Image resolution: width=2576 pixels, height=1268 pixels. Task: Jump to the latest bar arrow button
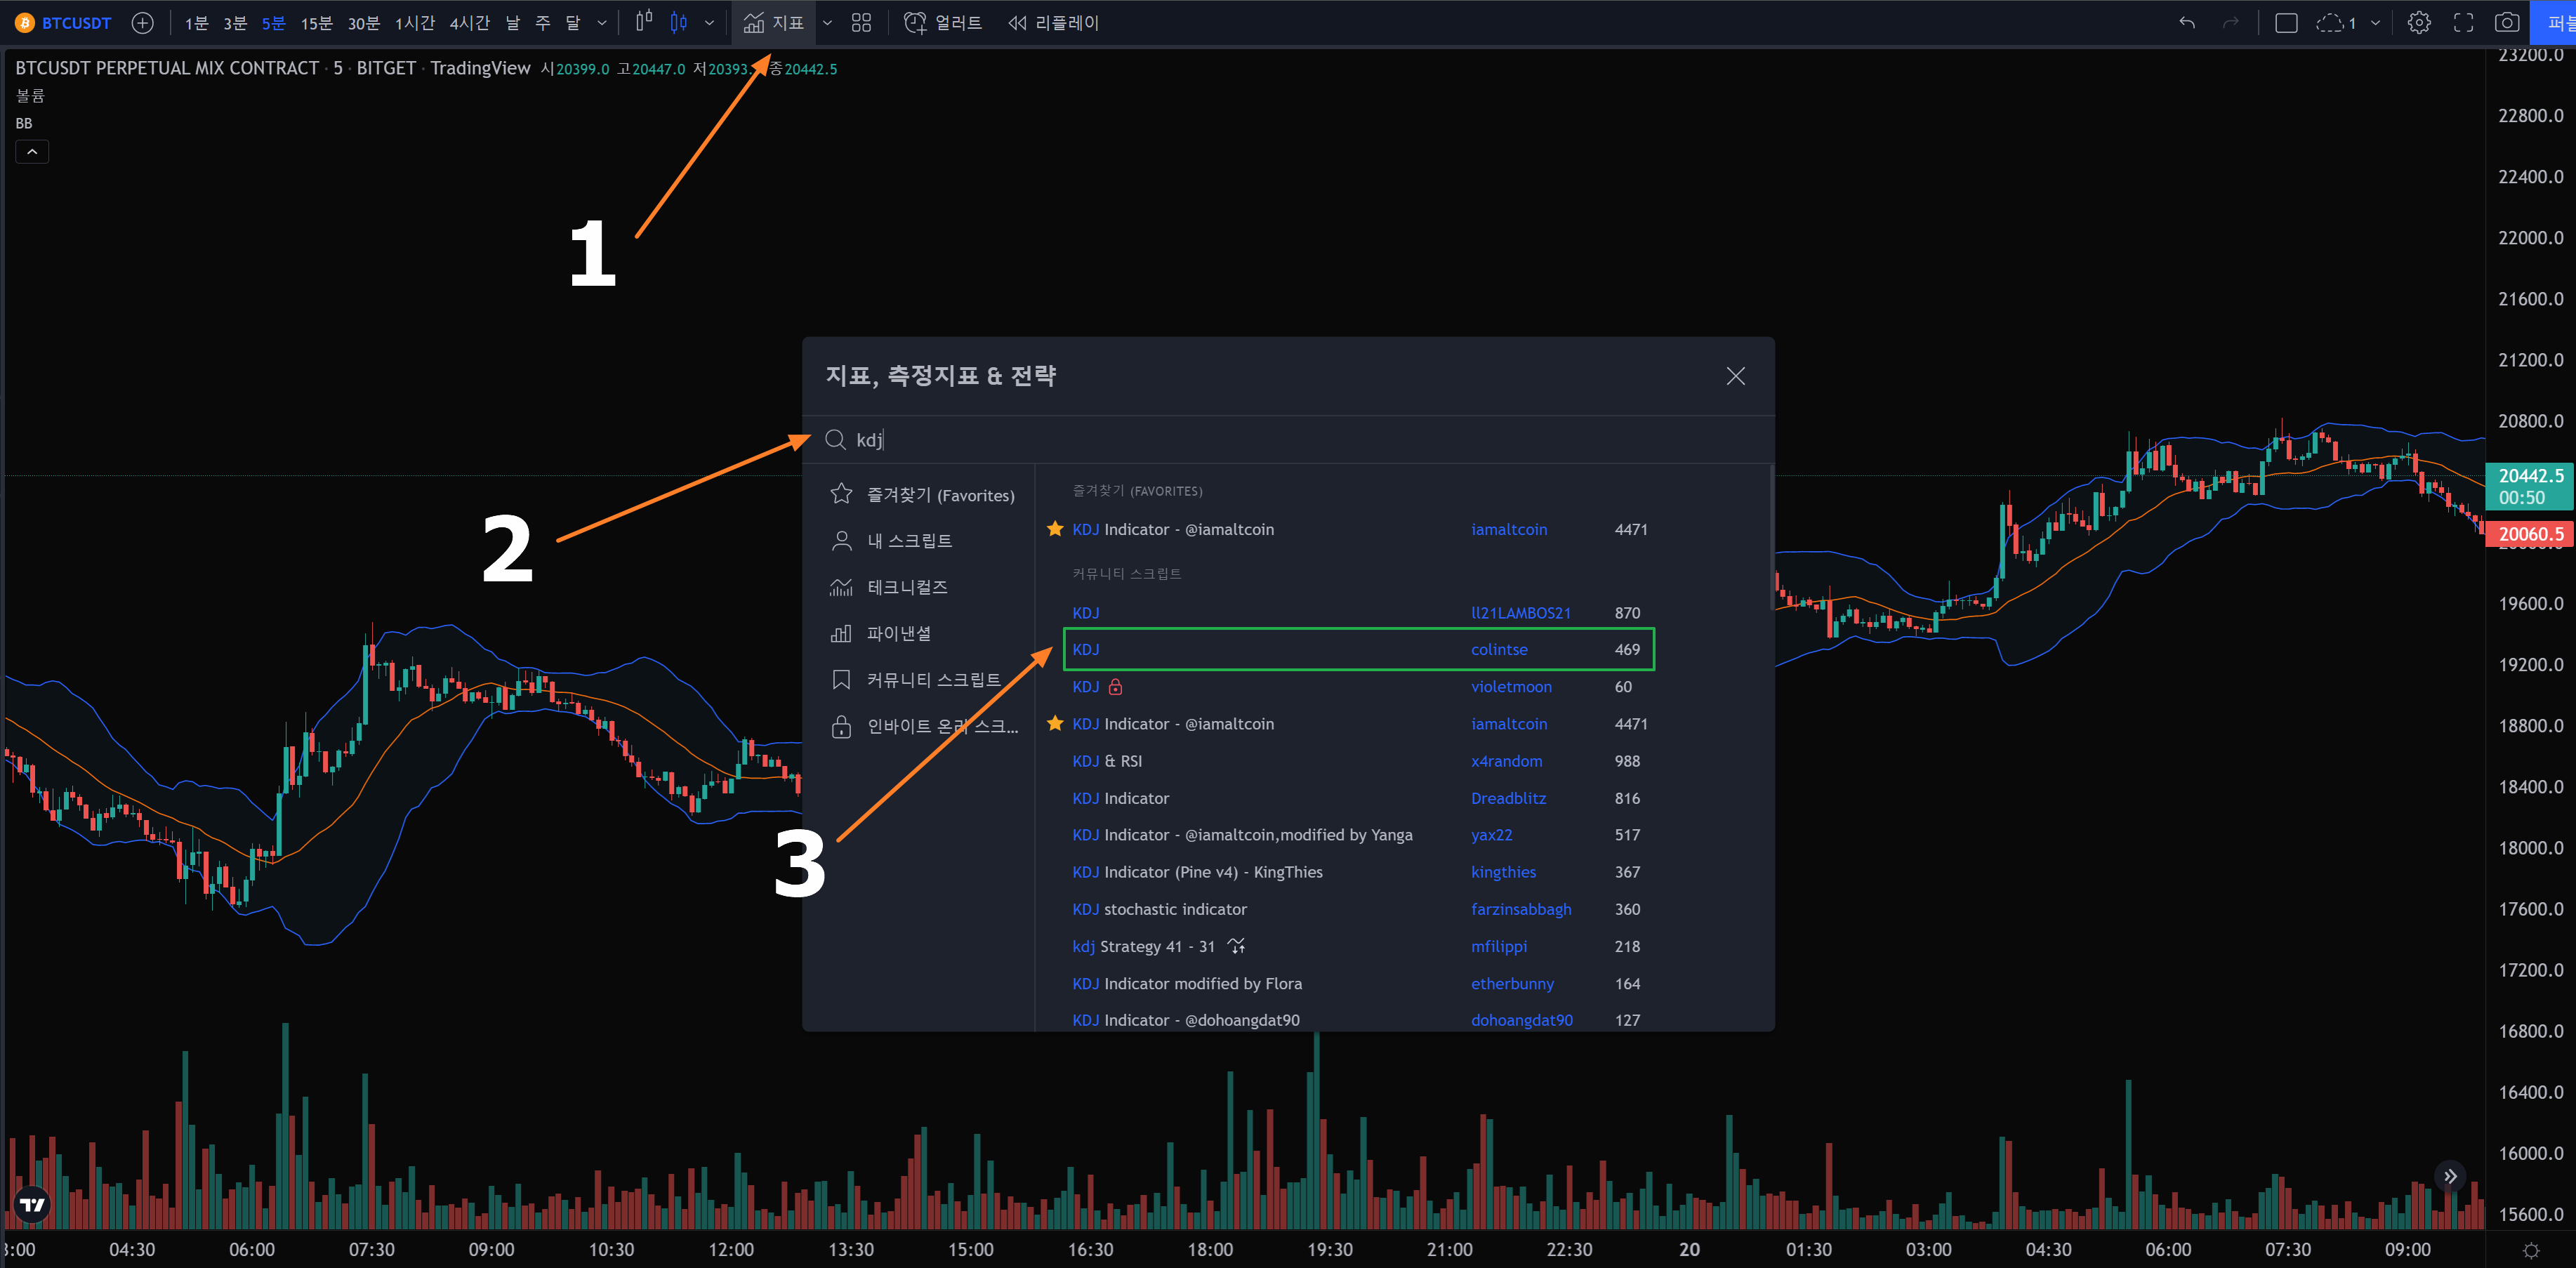[2450, 1176]
